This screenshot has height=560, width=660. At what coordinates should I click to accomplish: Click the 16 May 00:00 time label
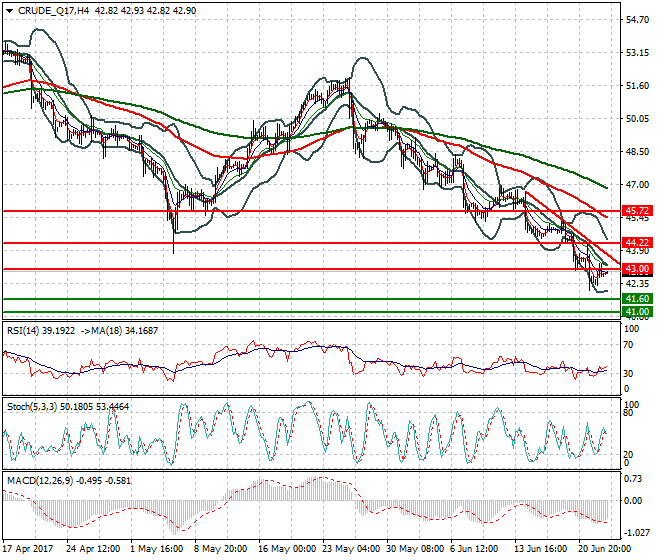287,549
